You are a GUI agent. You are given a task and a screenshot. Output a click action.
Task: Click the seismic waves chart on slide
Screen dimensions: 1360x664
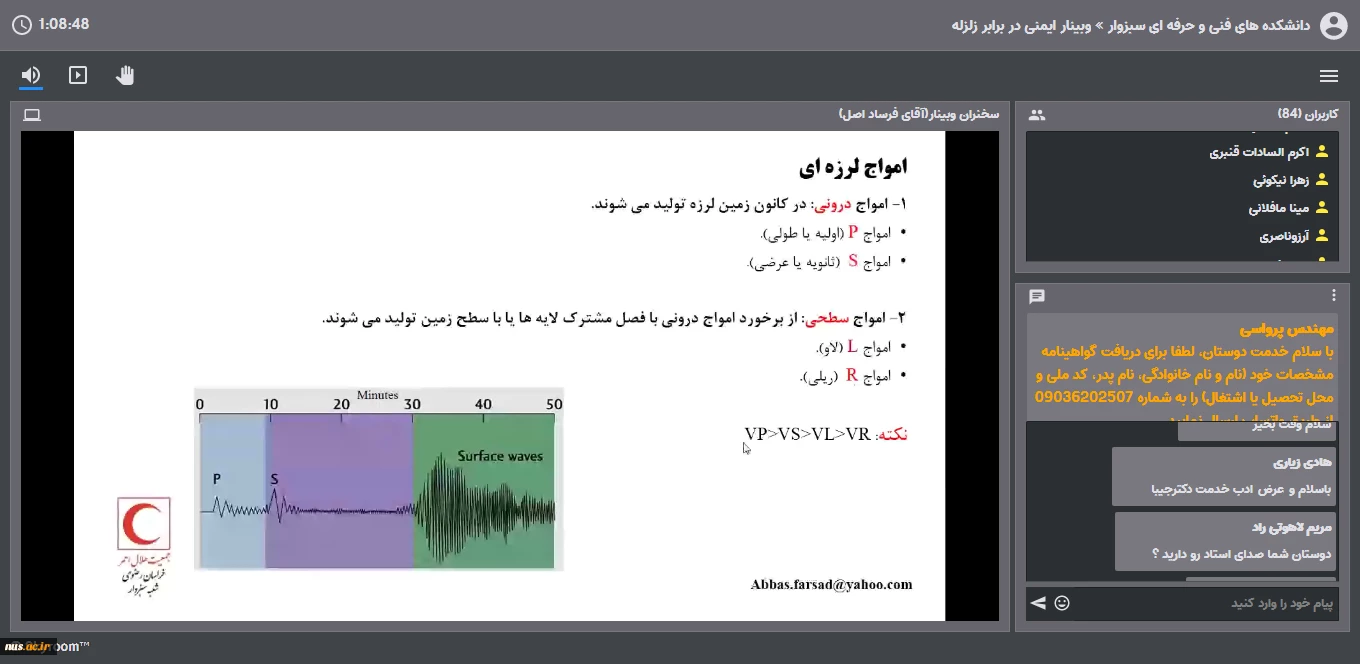pos(378,480)
